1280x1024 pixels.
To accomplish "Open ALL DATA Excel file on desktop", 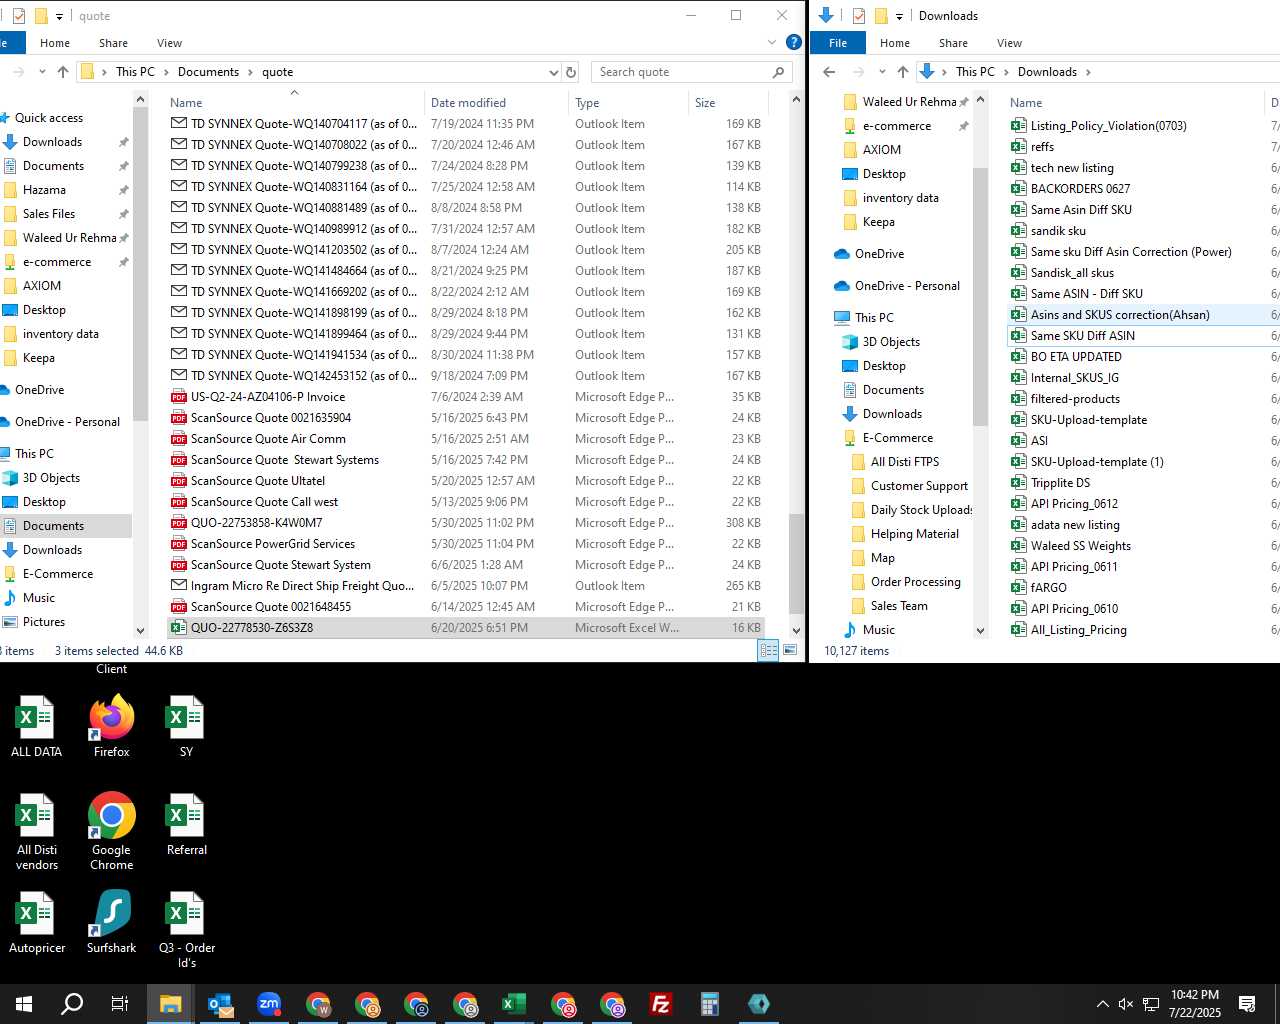I will [x=36, y=726].
